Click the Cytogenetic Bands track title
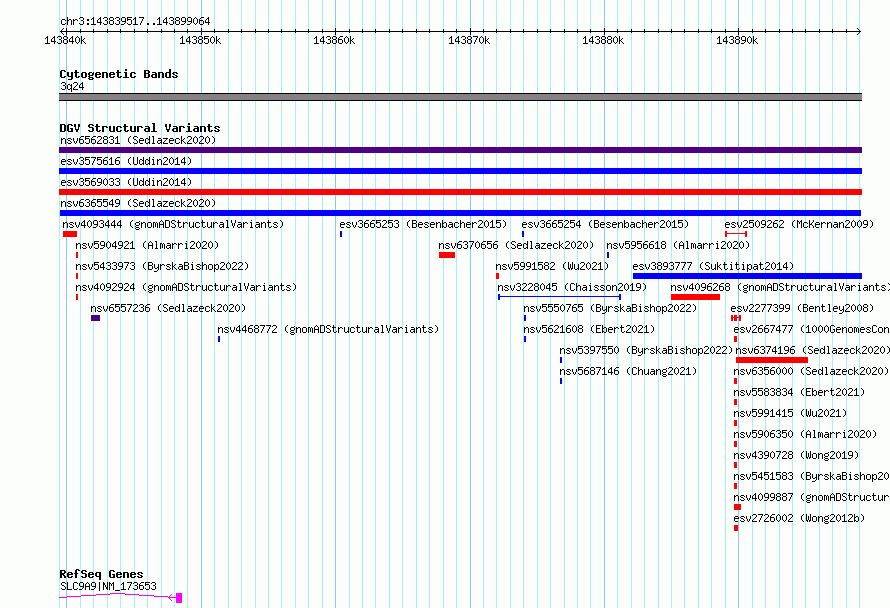 coord(119,74)
